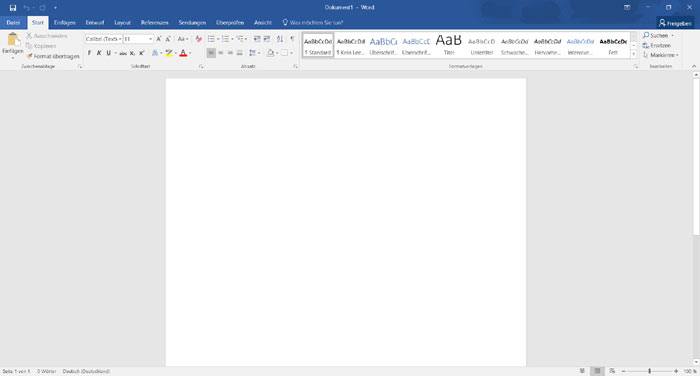
Task: Toggle superscript formatting
Action: (x=142, y=53)
